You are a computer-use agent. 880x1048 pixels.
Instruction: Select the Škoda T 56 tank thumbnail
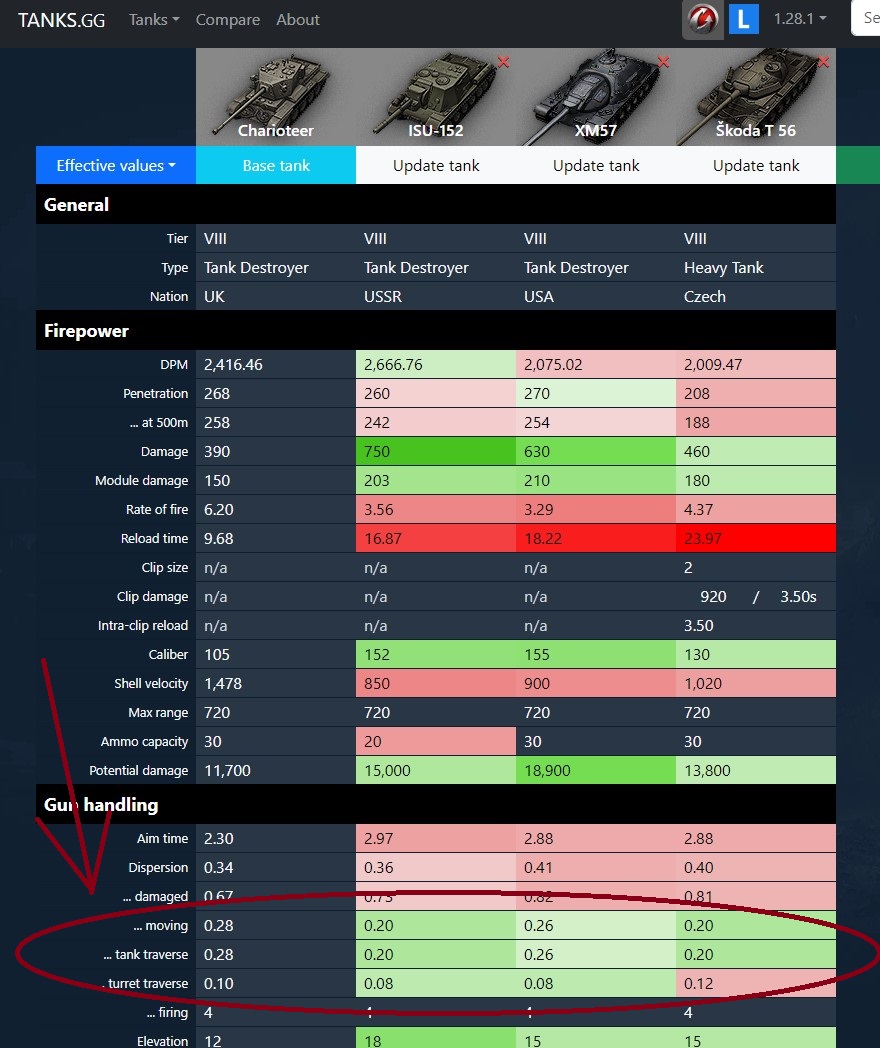click(x=756, y=97)
